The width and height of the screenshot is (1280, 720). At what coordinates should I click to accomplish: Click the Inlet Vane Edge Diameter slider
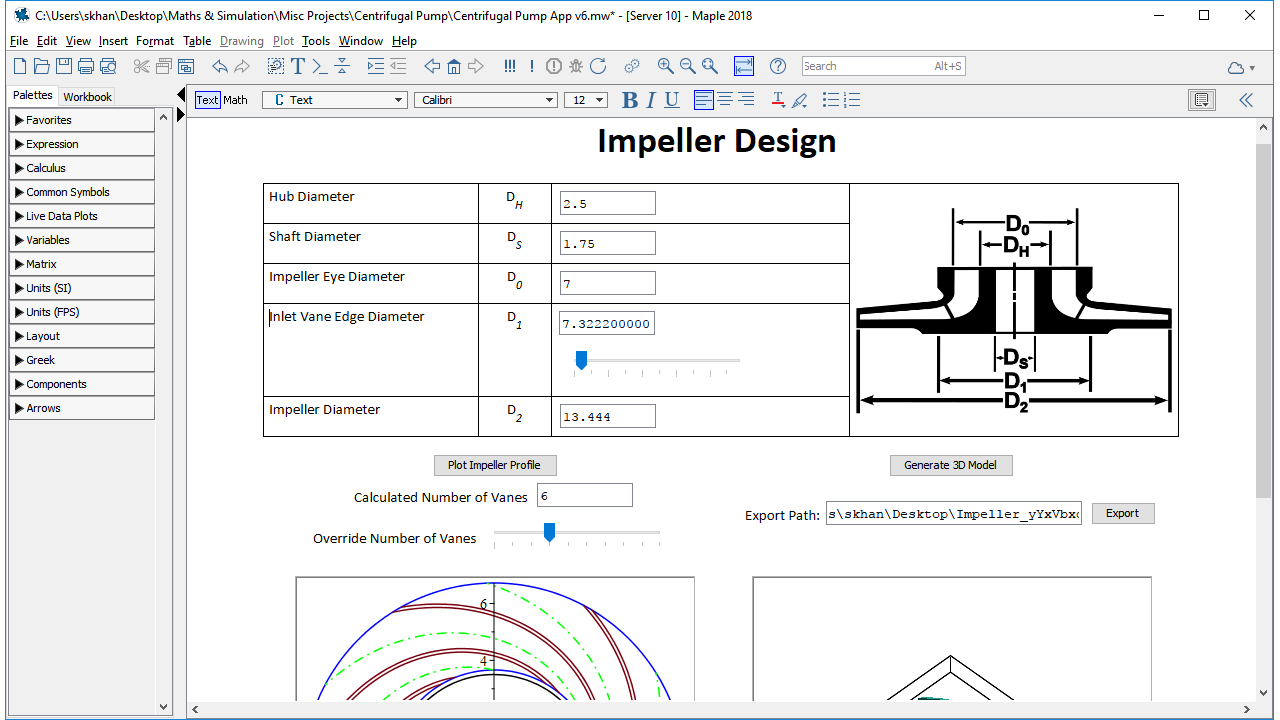pyautogui.click(x=657, y=362)
